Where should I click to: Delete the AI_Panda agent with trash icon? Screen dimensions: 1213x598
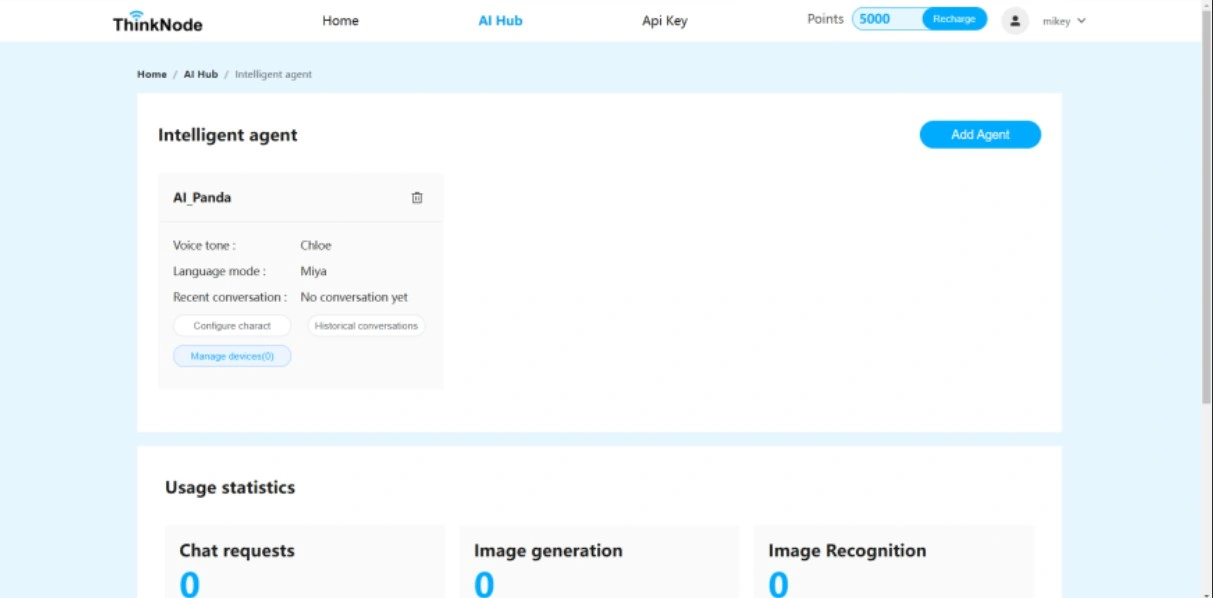coord(417,198)
